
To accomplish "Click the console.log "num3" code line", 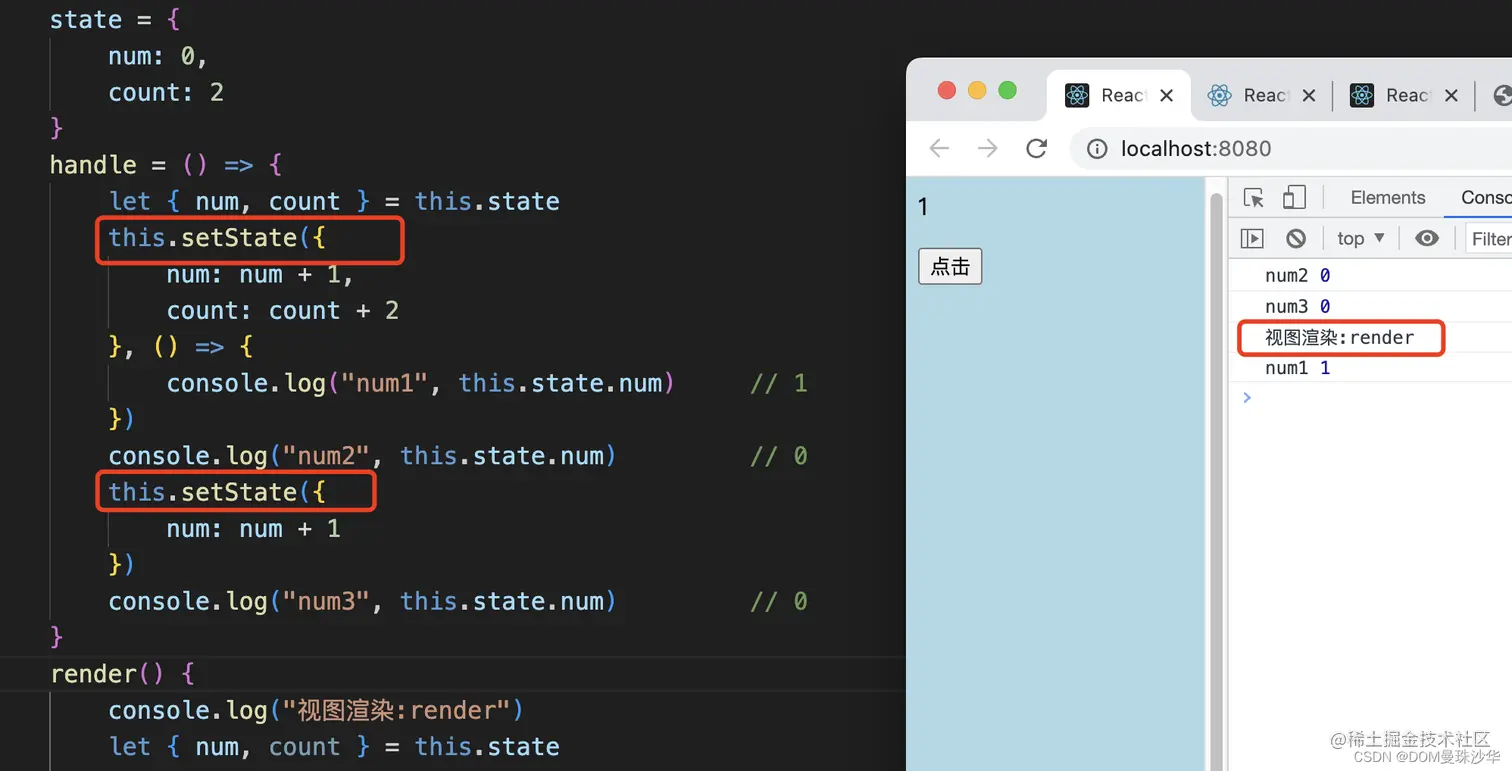I will [x=362, y=601].
